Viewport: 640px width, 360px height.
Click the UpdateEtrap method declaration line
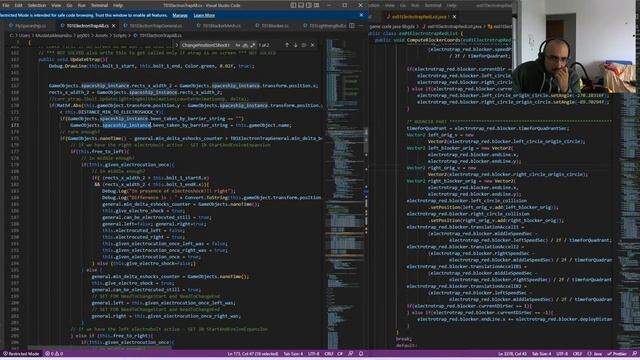coord(73,60)
